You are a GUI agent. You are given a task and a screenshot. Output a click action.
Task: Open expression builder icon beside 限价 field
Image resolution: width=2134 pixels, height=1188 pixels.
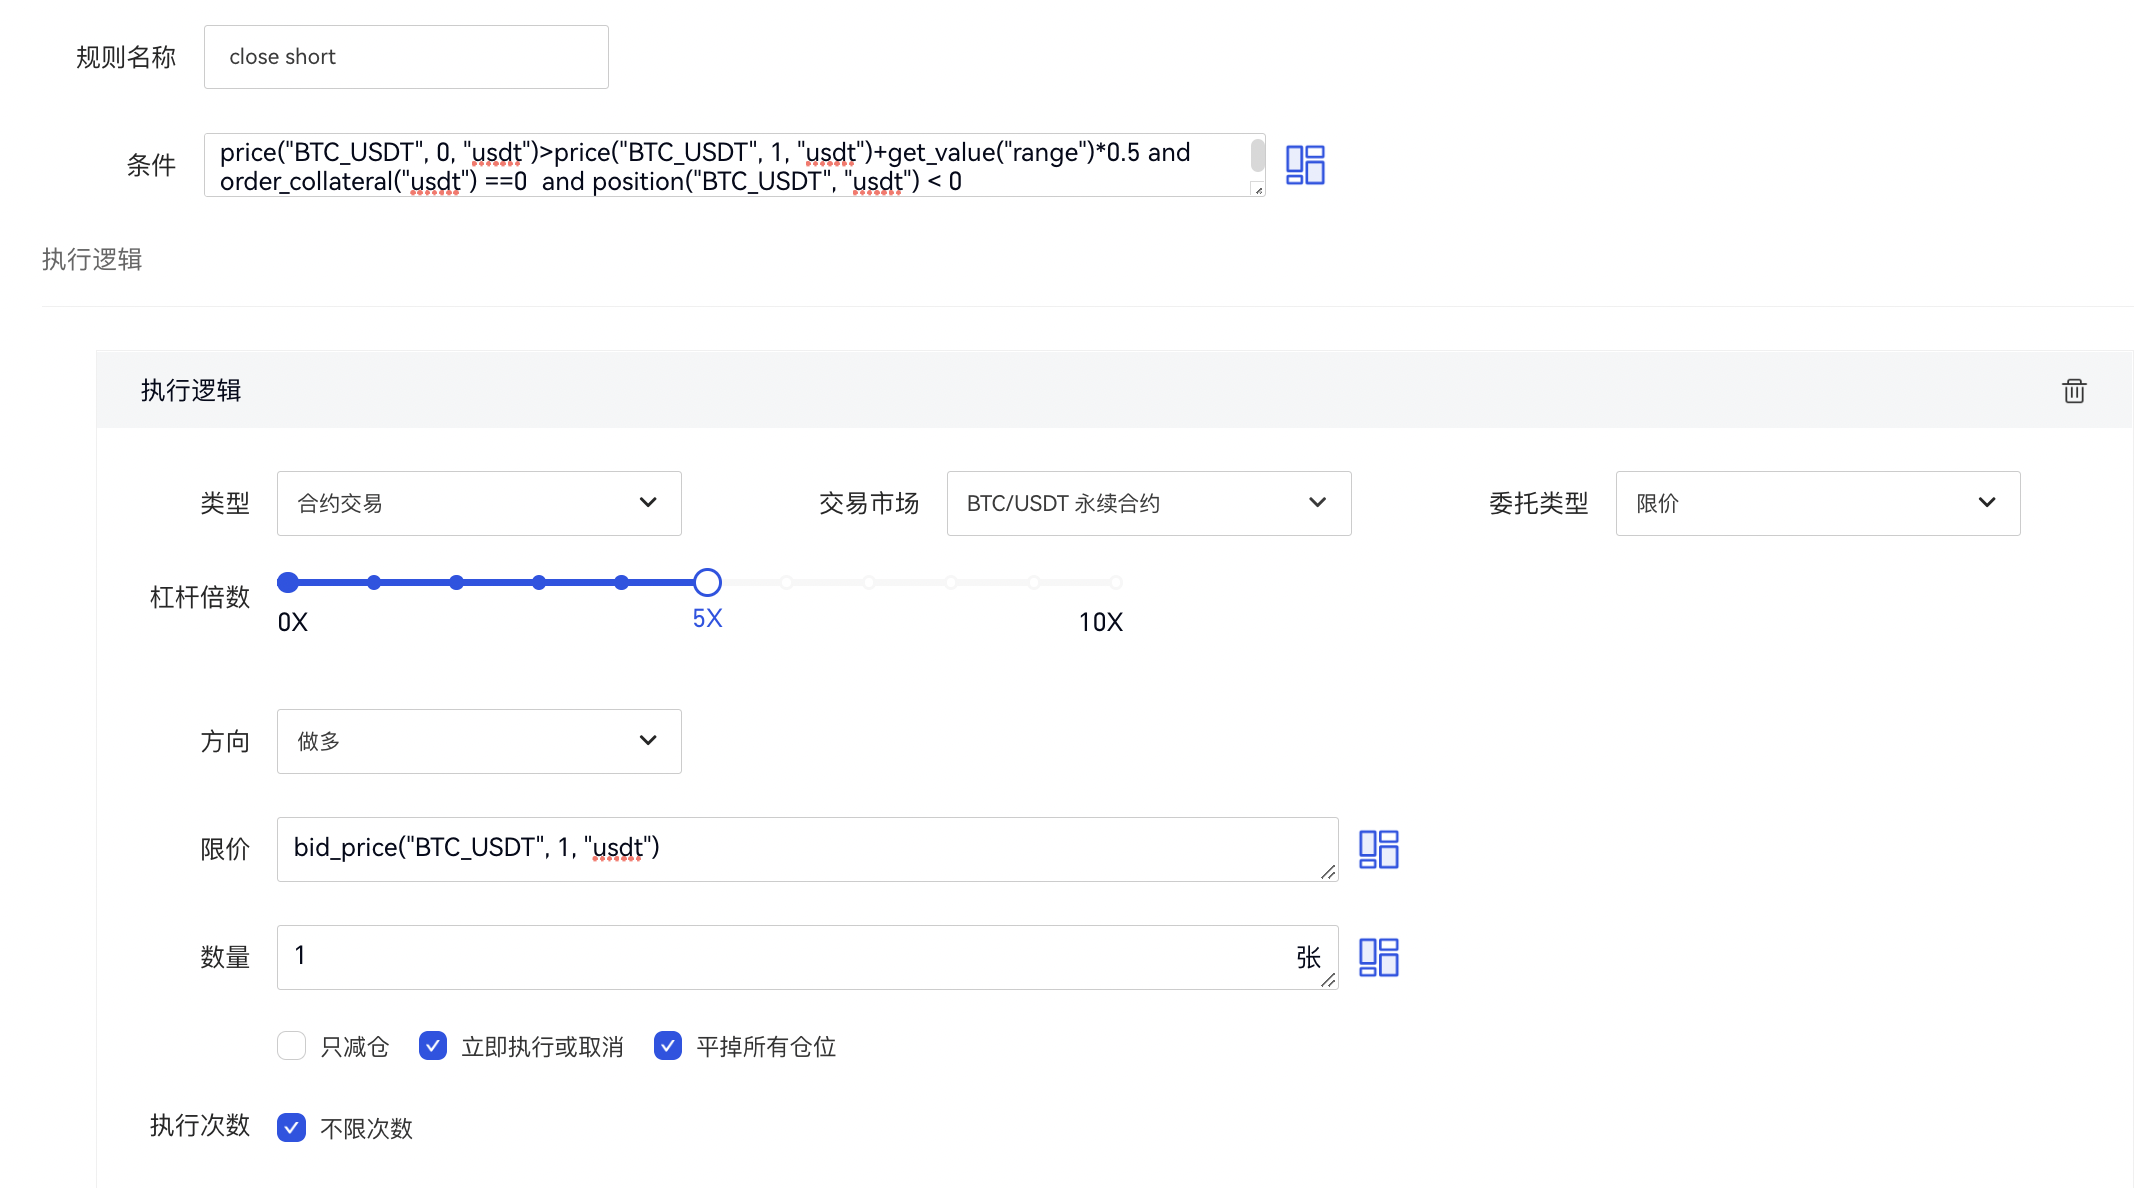(1378, 849)
